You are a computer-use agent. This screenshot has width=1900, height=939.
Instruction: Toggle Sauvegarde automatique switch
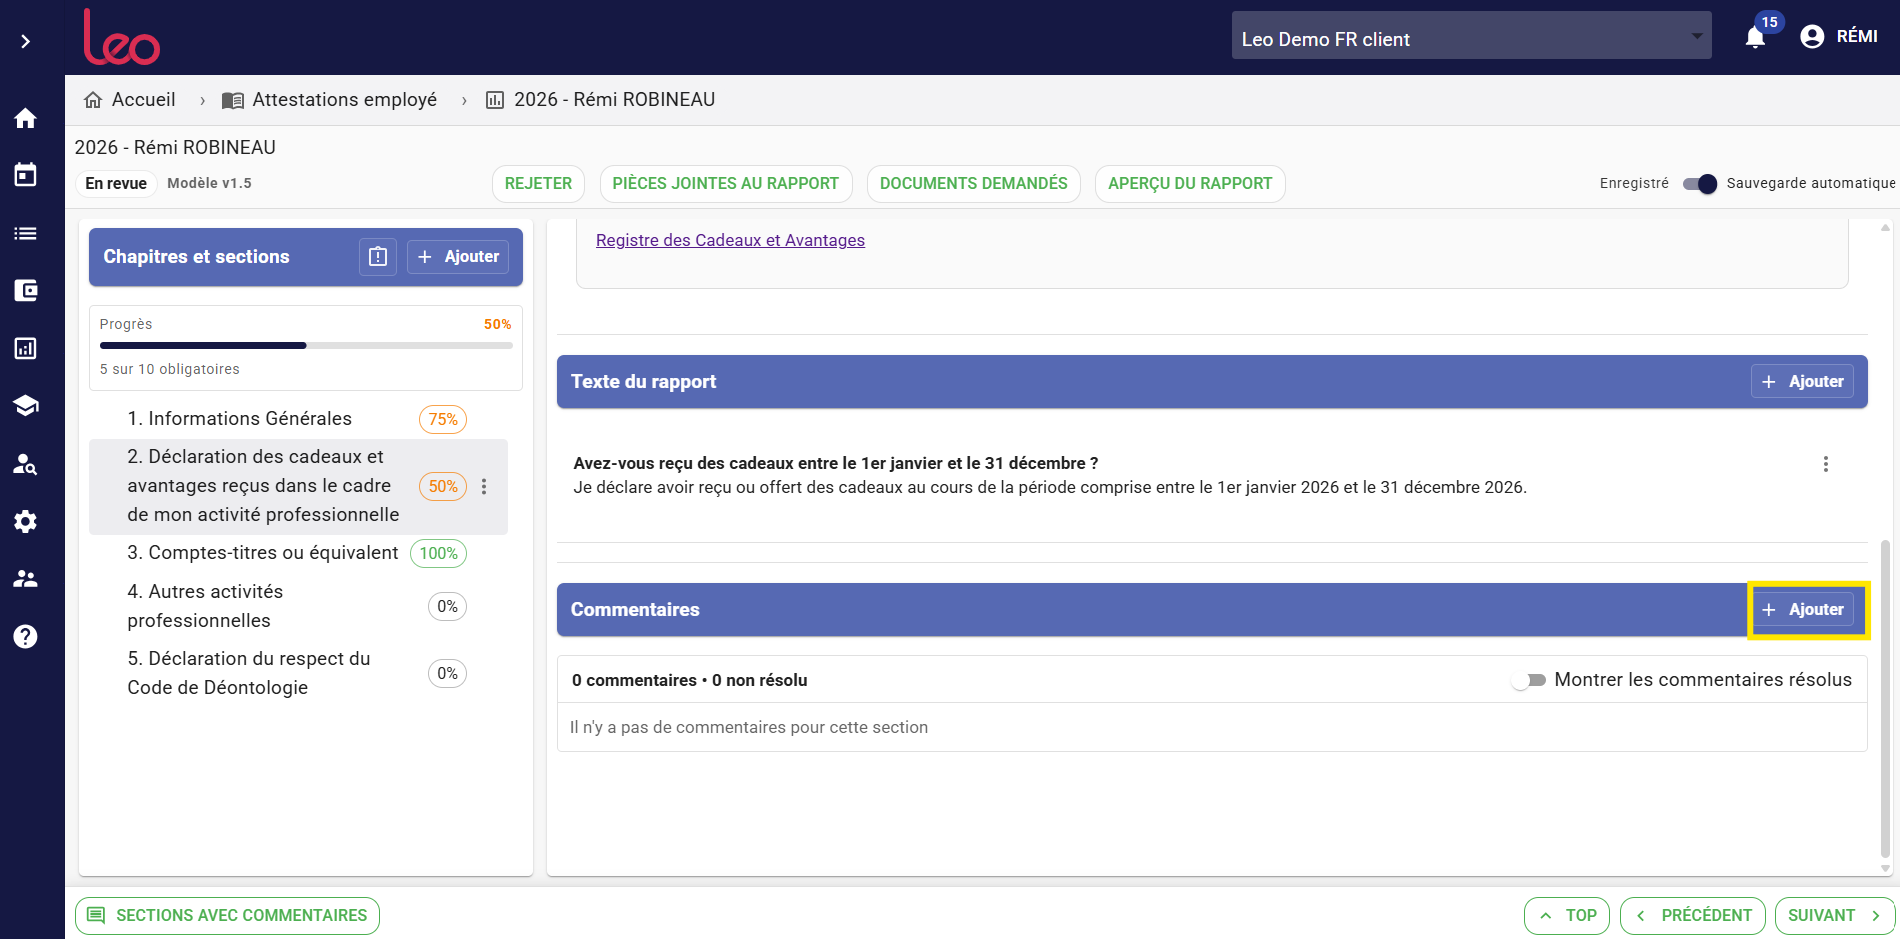click(x=1699, y=184)
